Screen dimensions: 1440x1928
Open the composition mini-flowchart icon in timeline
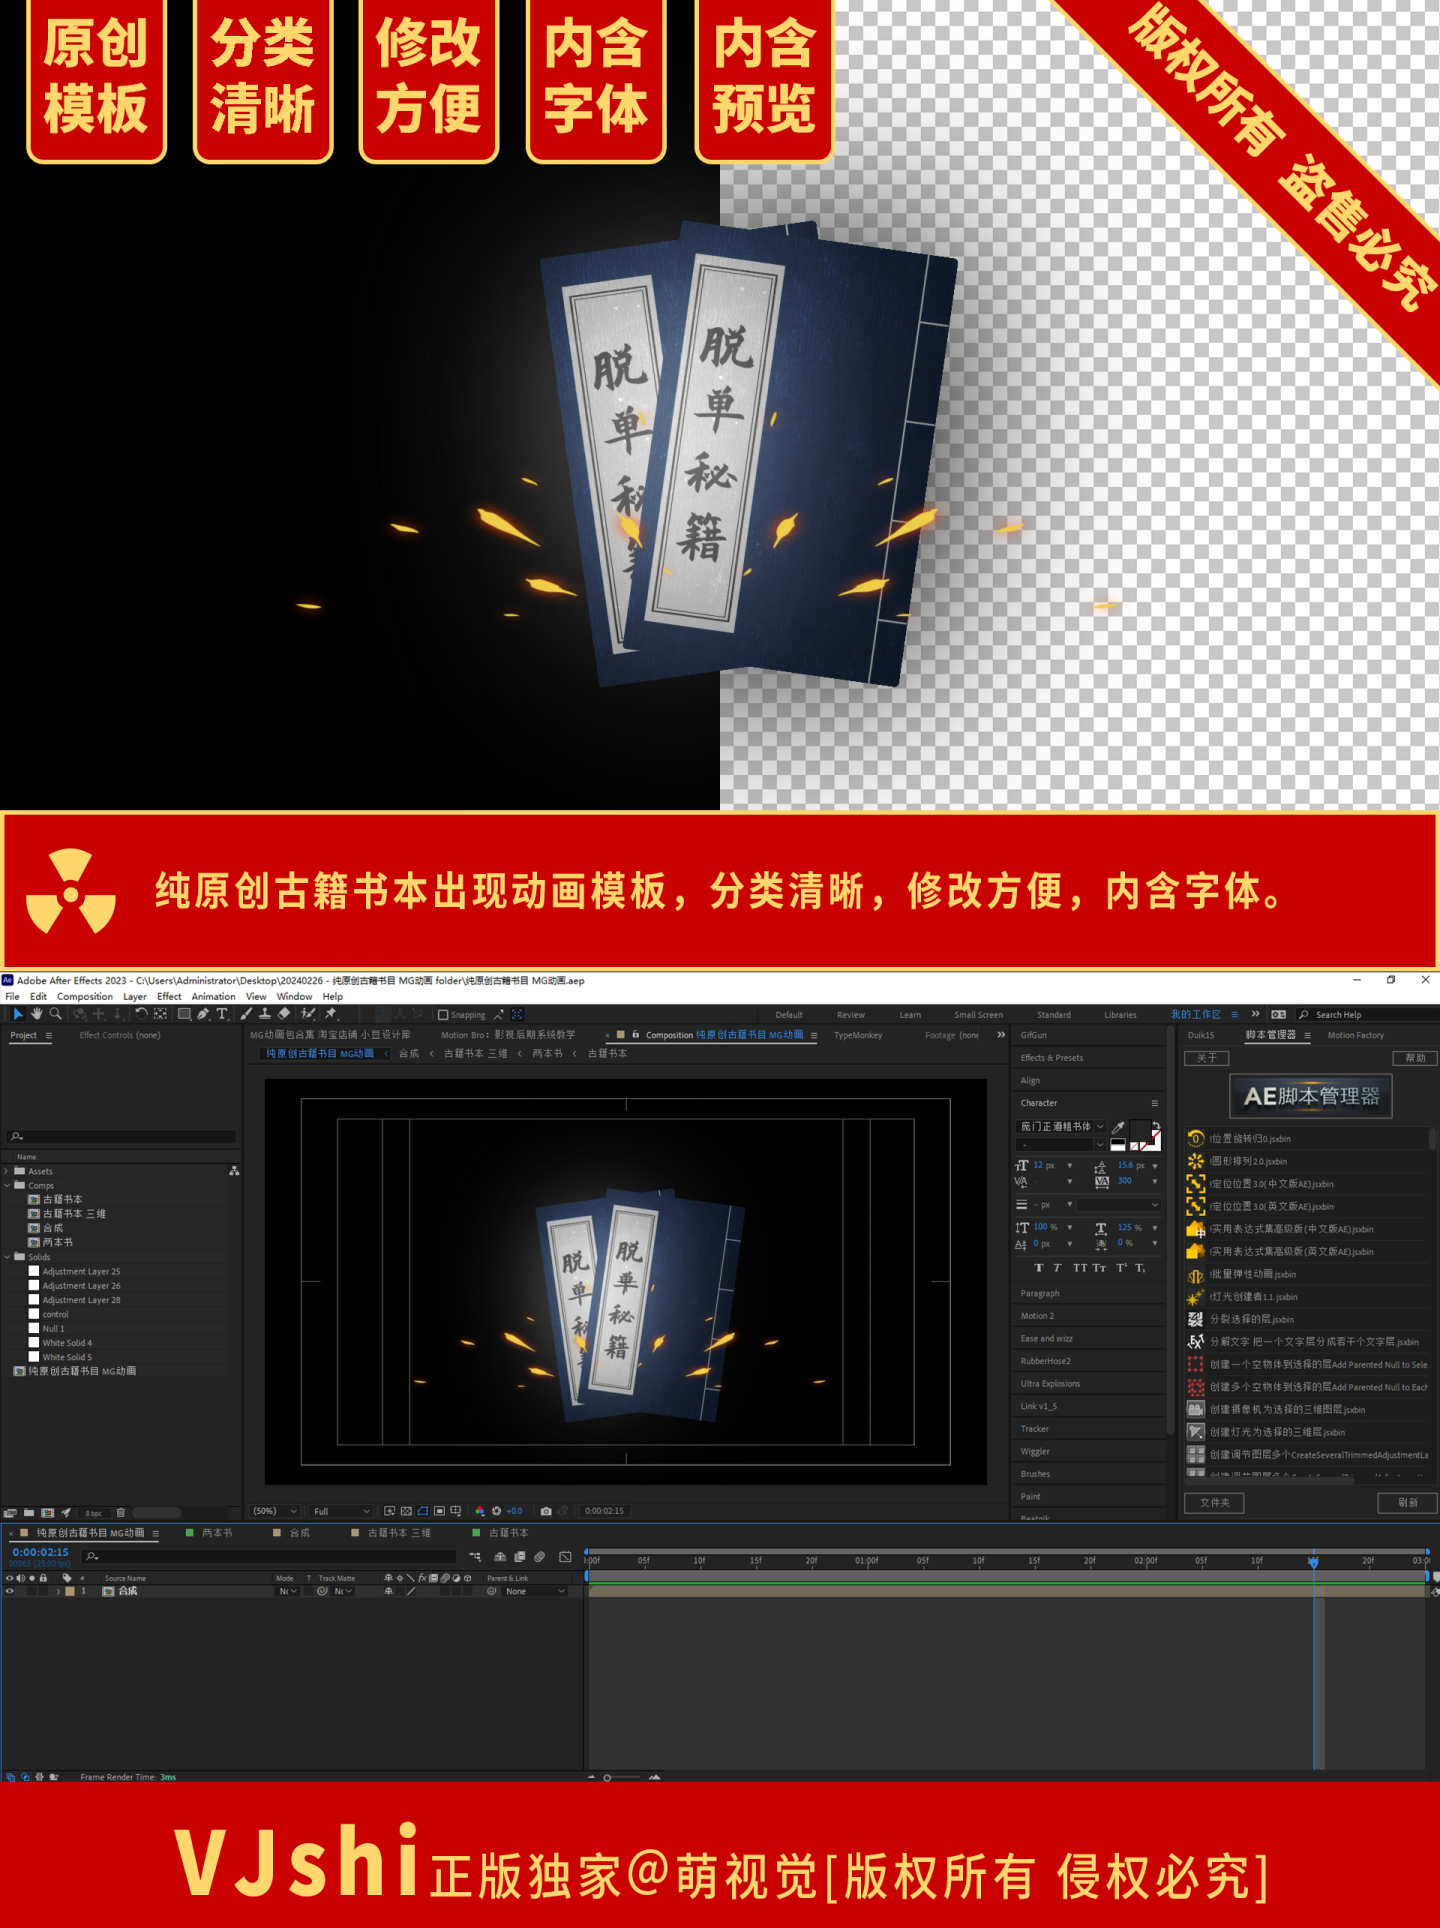(475, 1557)
